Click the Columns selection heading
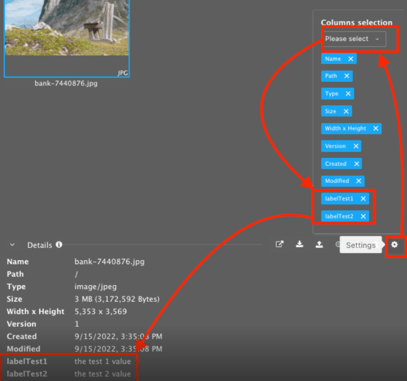407x381 pixels. 356,23
